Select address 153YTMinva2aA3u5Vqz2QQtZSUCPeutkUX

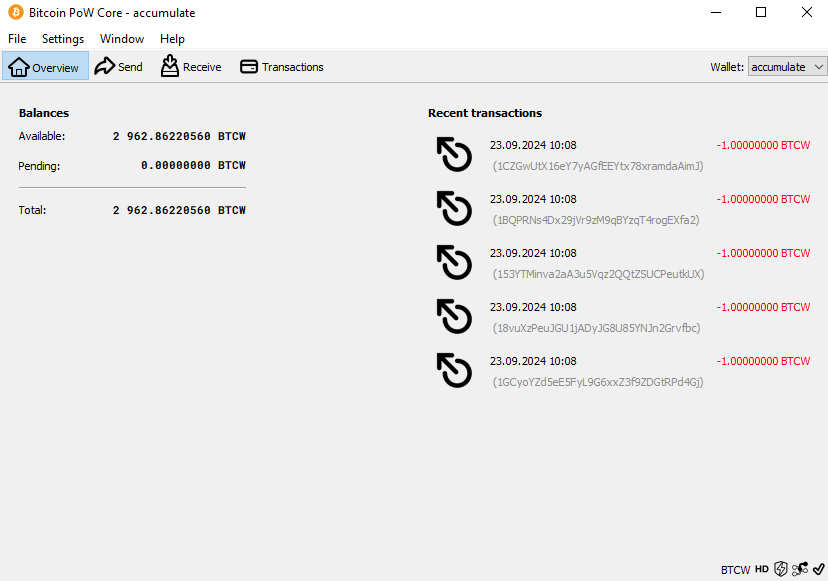598,274
